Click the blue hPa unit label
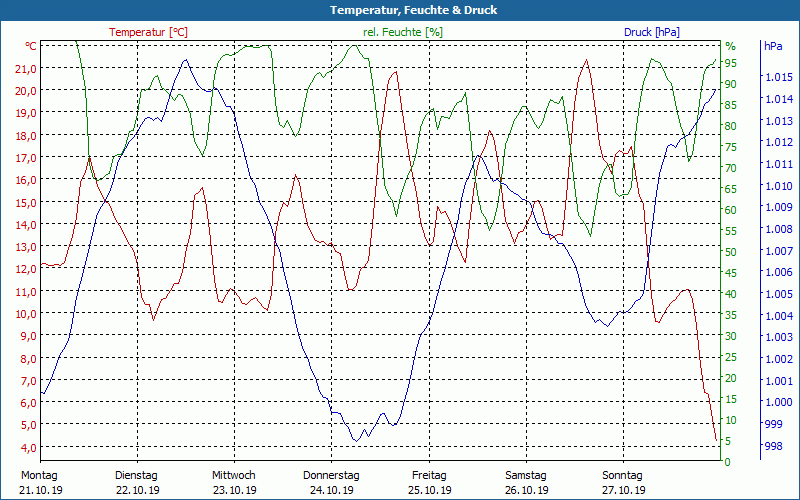 pos(773,46)
